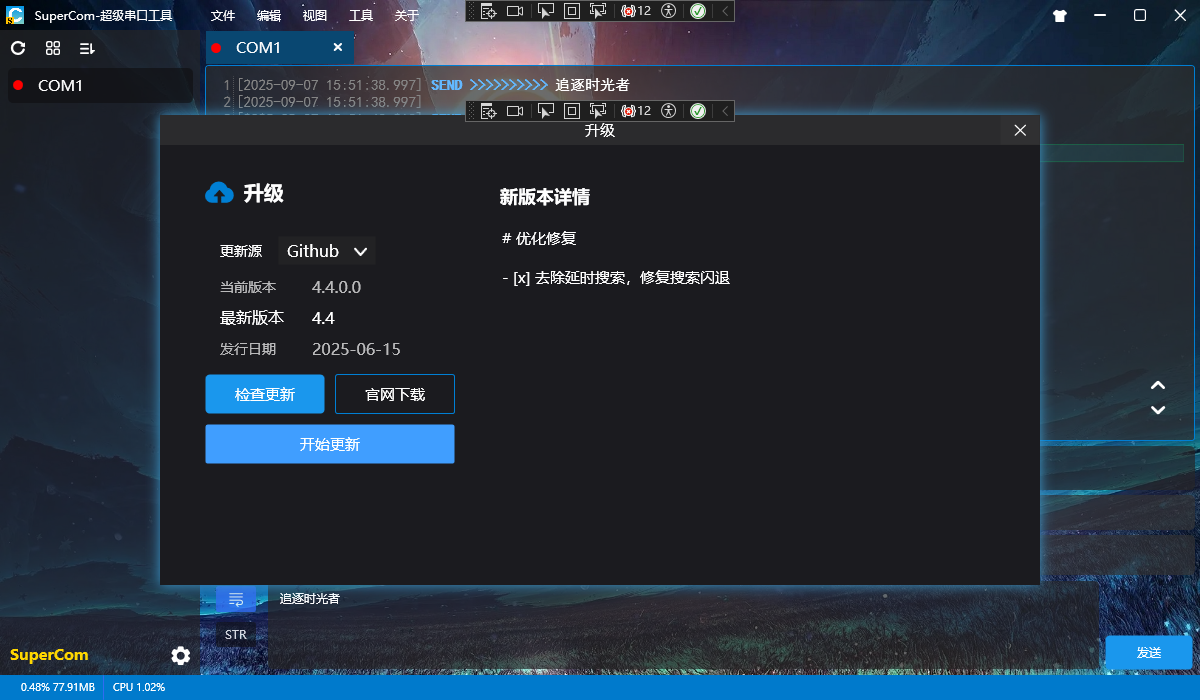Click green checkmark Hot Reload icon in topmost debug toolbar
This screenshot has width=1200, height=700.
(x=698, y=11)
